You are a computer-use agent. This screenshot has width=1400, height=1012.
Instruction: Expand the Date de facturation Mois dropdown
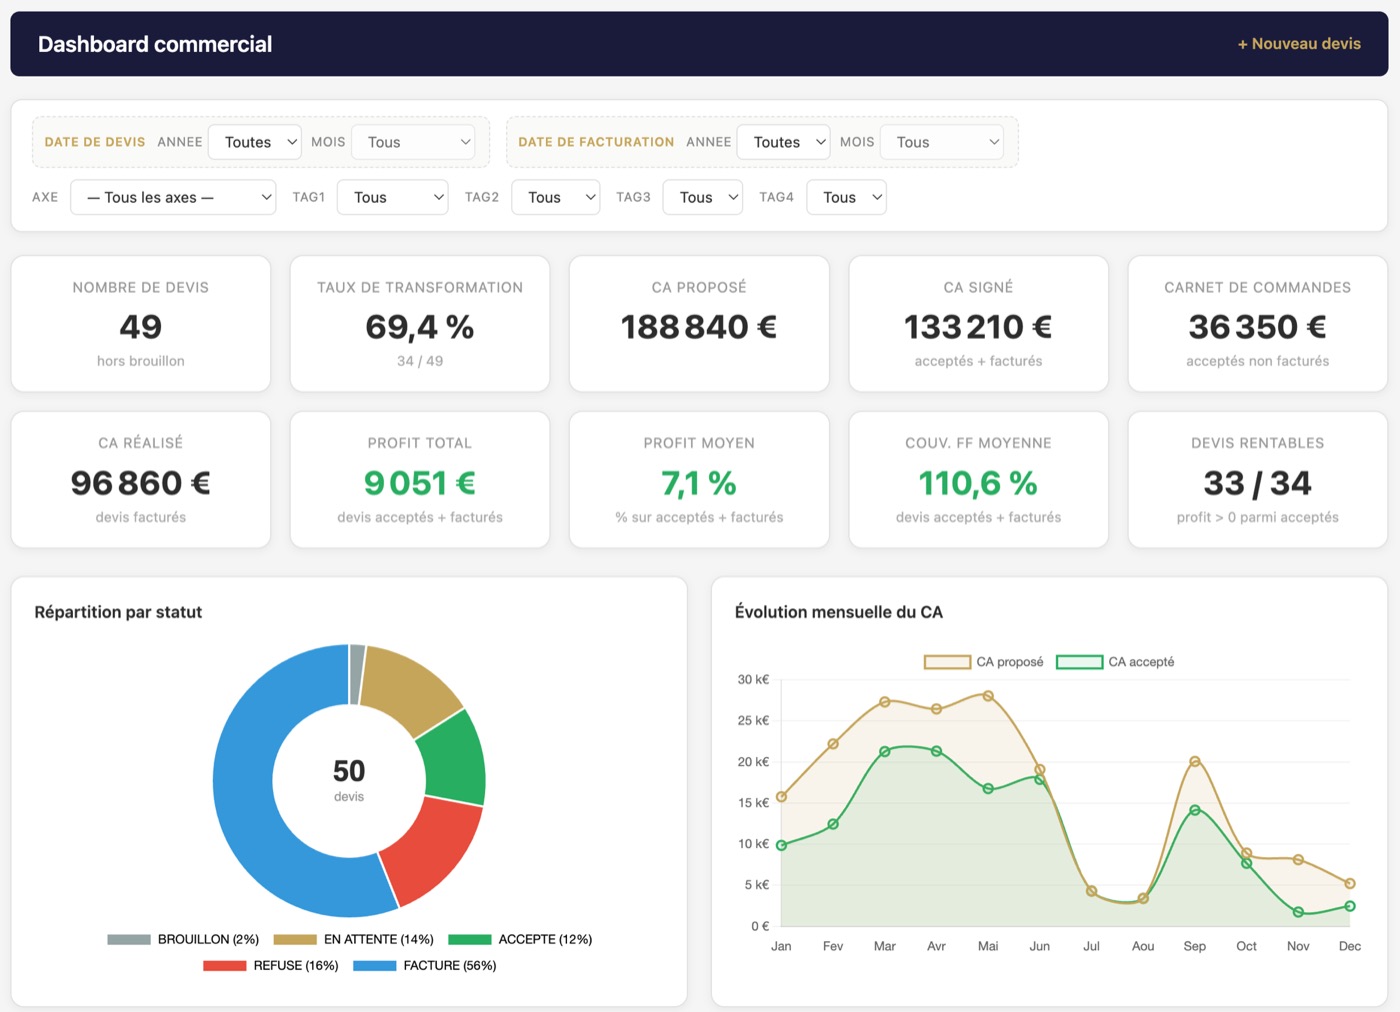pyautogui.click(x=942, y=142)
